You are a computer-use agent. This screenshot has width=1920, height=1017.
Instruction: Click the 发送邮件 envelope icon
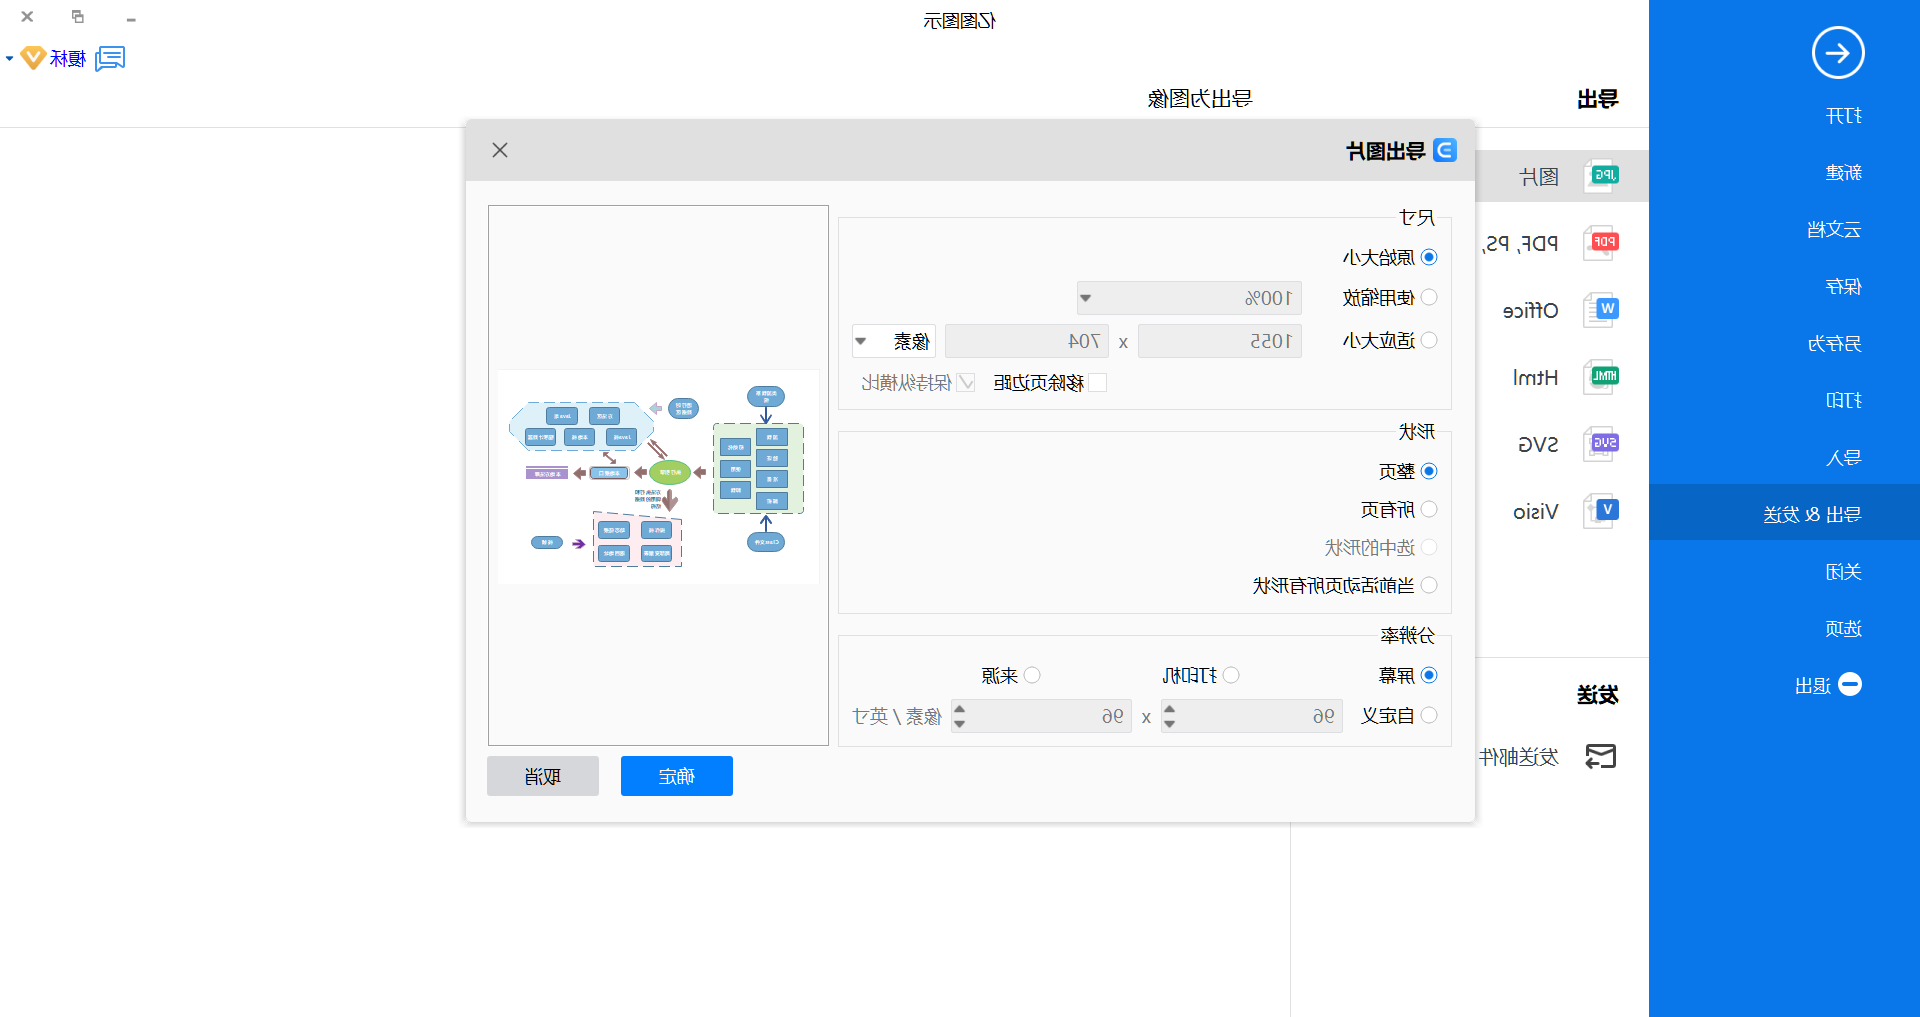point(1601,757)
